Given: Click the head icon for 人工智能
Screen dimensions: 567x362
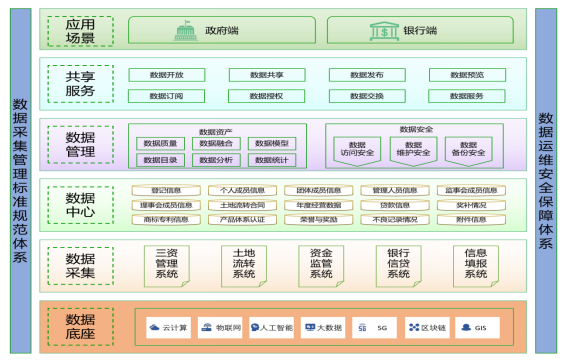Looking at the screenshot, I should 255,328.
